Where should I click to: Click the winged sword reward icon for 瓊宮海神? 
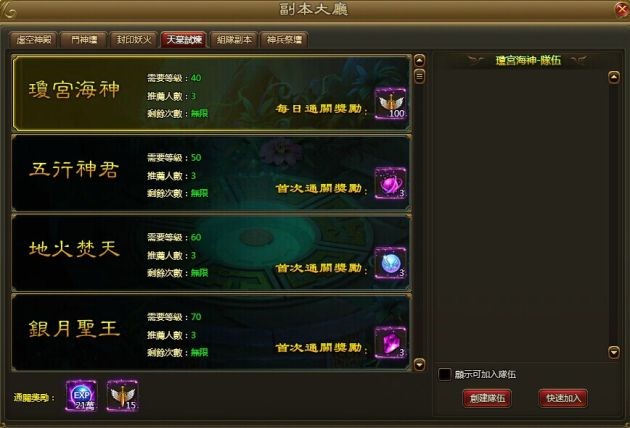point(390,104)
